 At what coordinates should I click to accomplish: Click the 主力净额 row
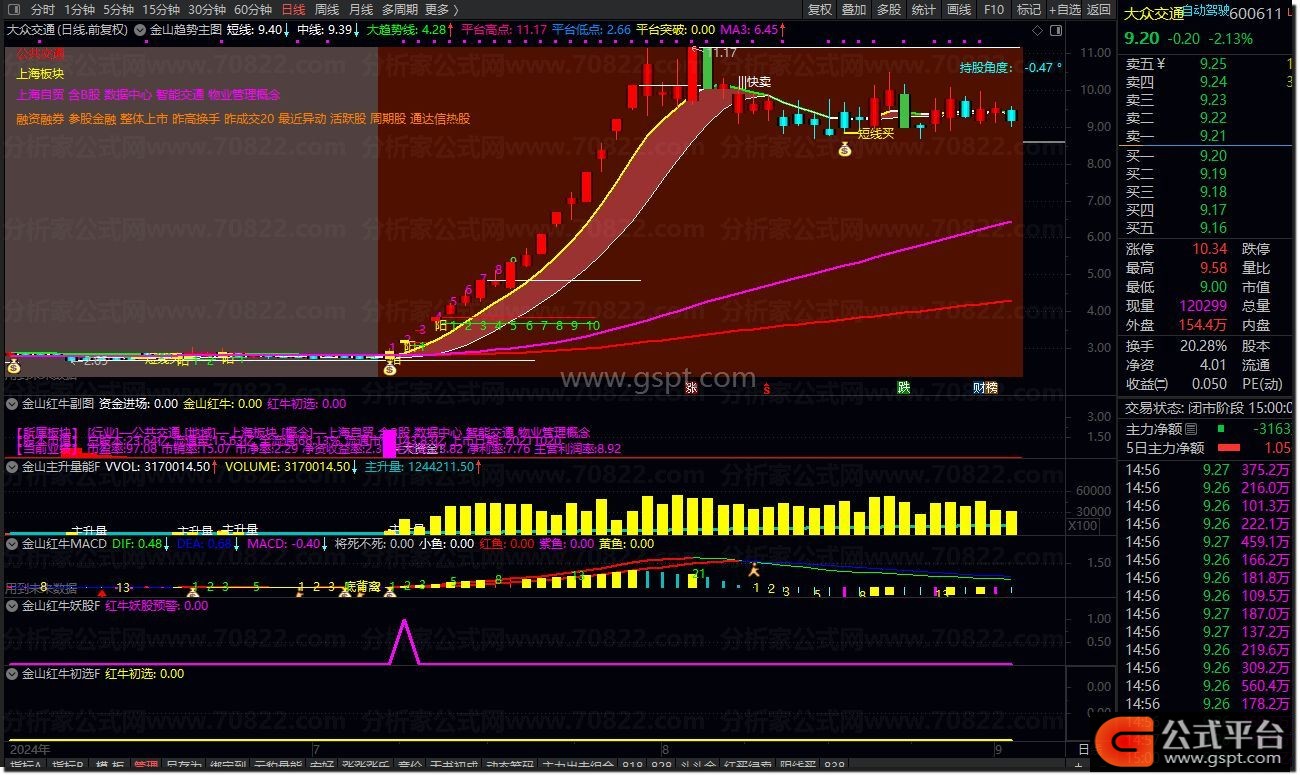(1208, 430)
